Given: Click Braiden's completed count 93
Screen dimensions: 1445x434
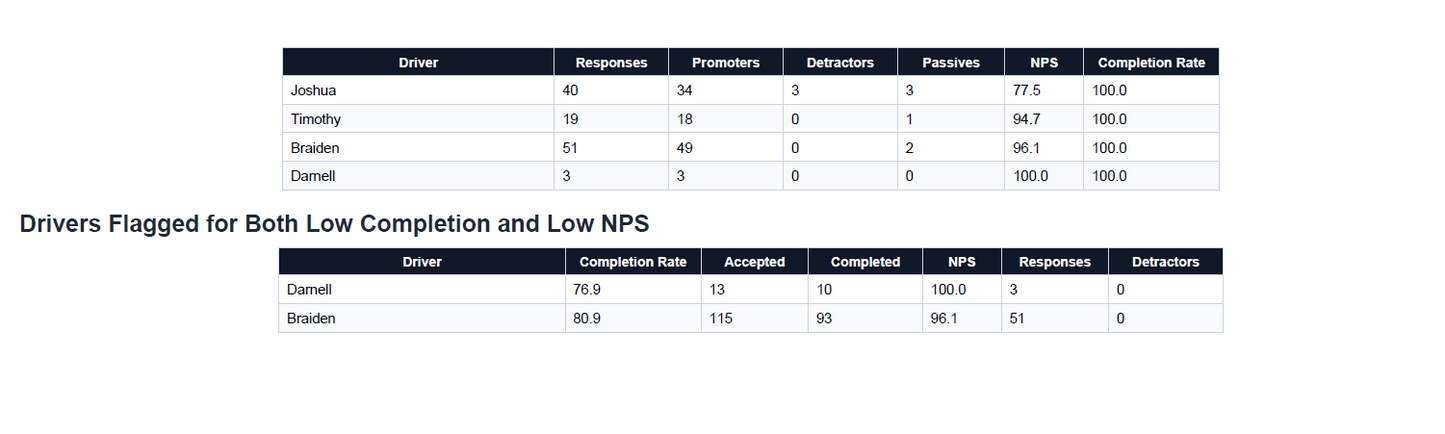Looking at the screenshot, I should pyautogui.click(x=824, y=319).
